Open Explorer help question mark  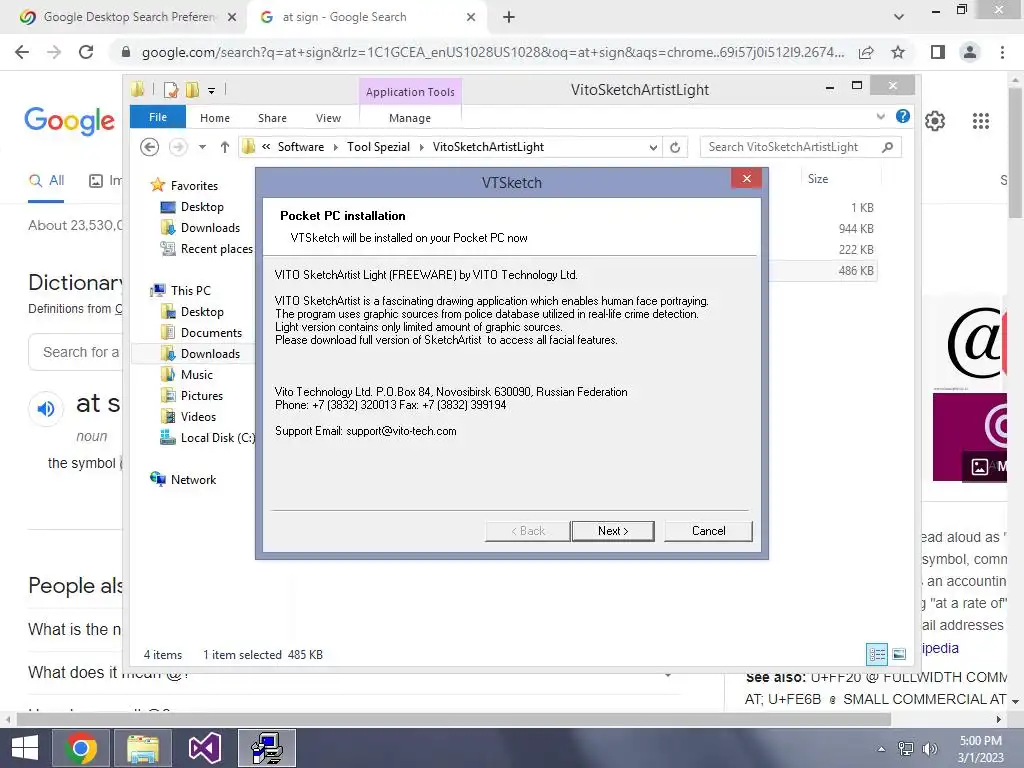coord(903,116)
